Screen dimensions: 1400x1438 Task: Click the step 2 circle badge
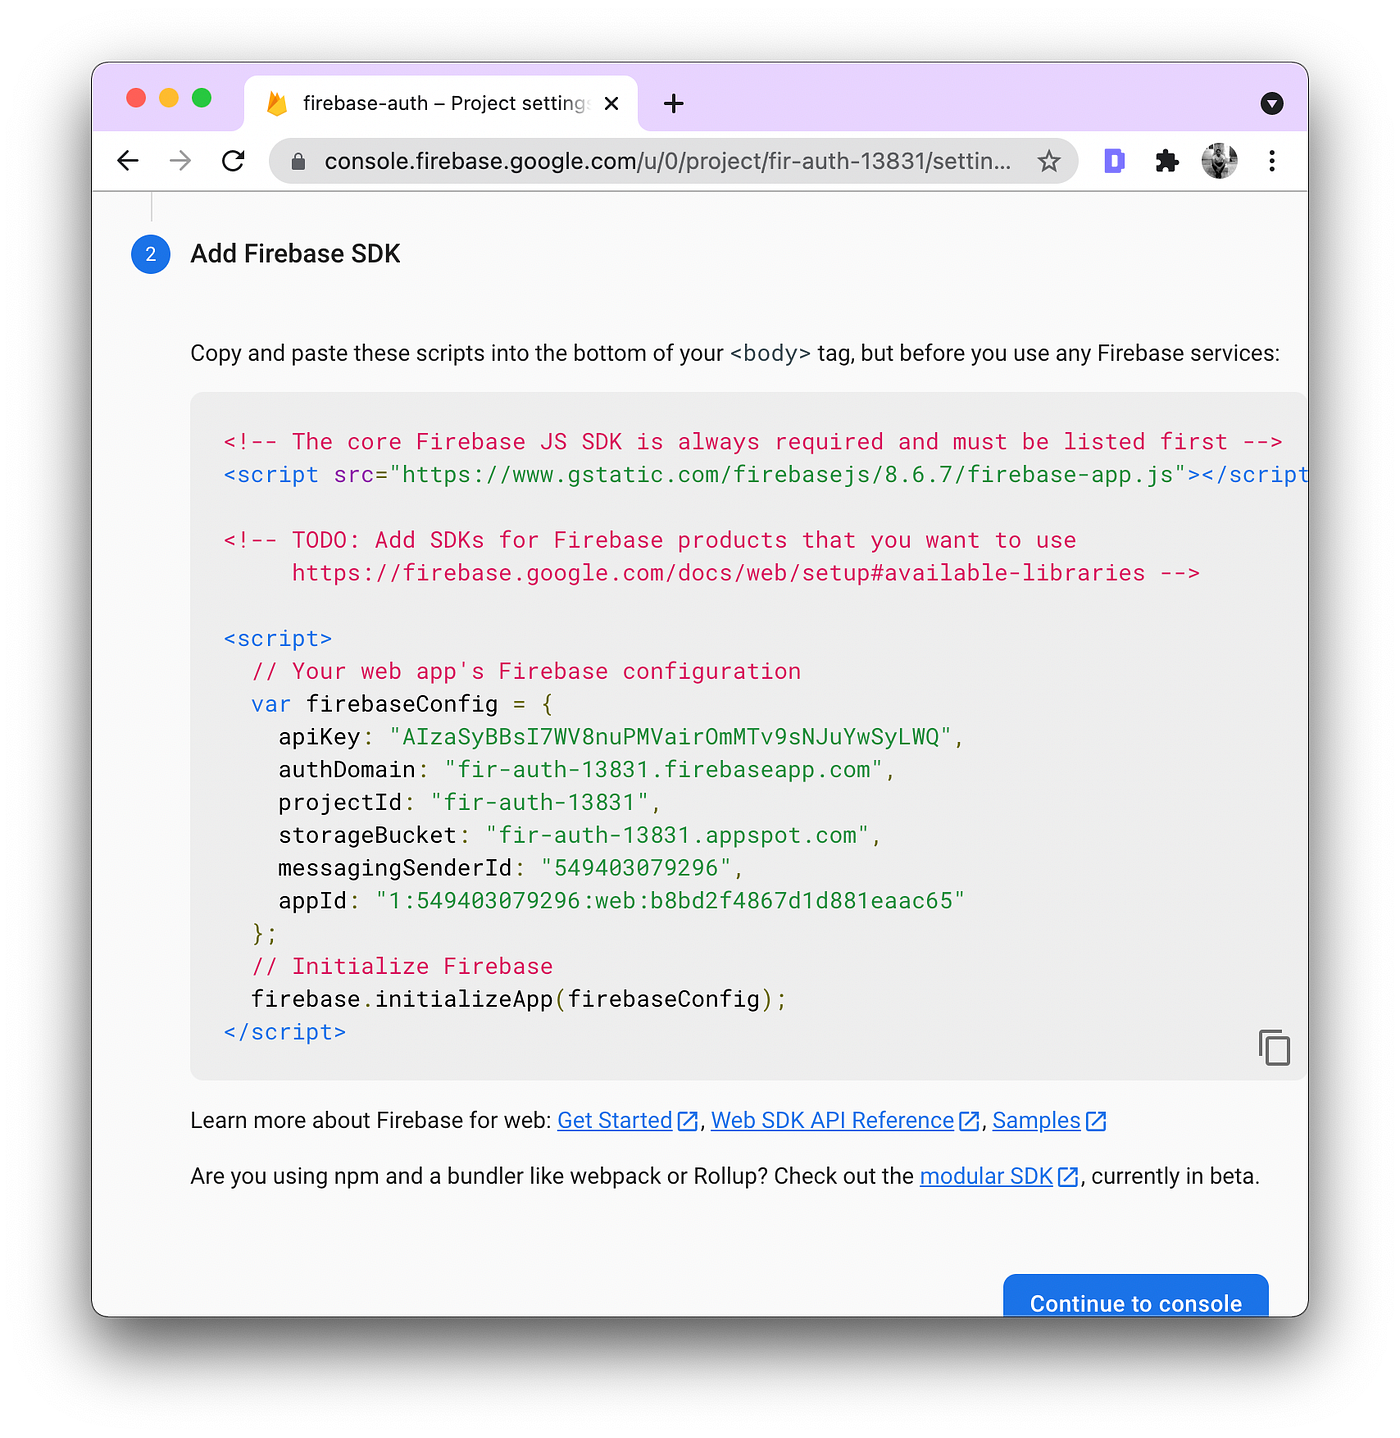[x=151, y=254]
